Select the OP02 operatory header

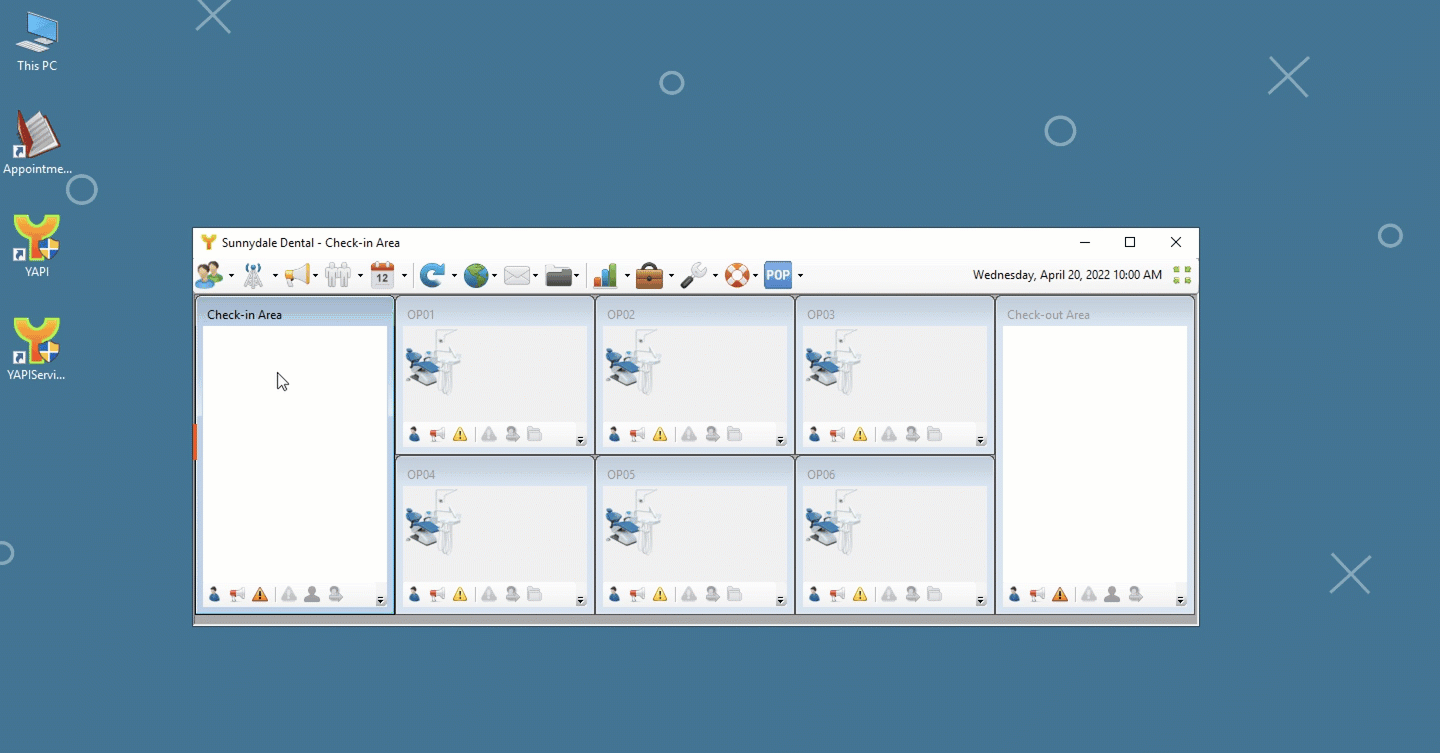695,314
